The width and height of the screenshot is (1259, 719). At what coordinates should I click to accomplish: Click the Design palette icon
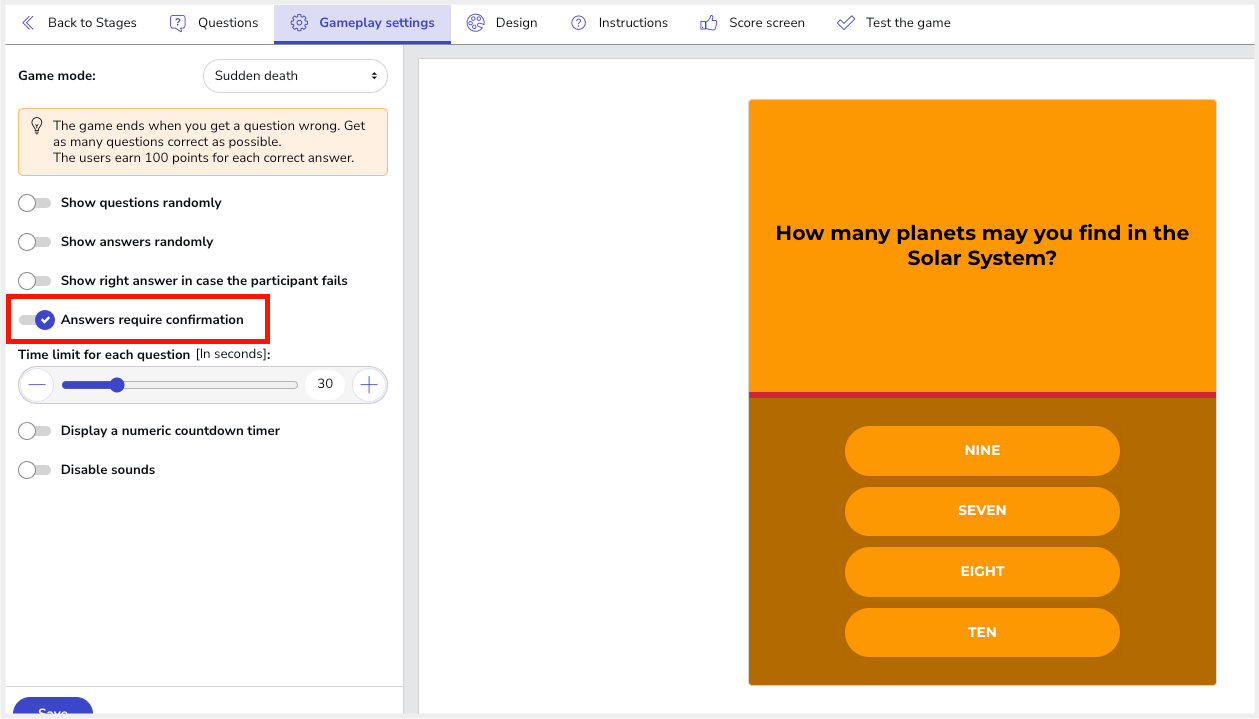[x=476, y=23]
